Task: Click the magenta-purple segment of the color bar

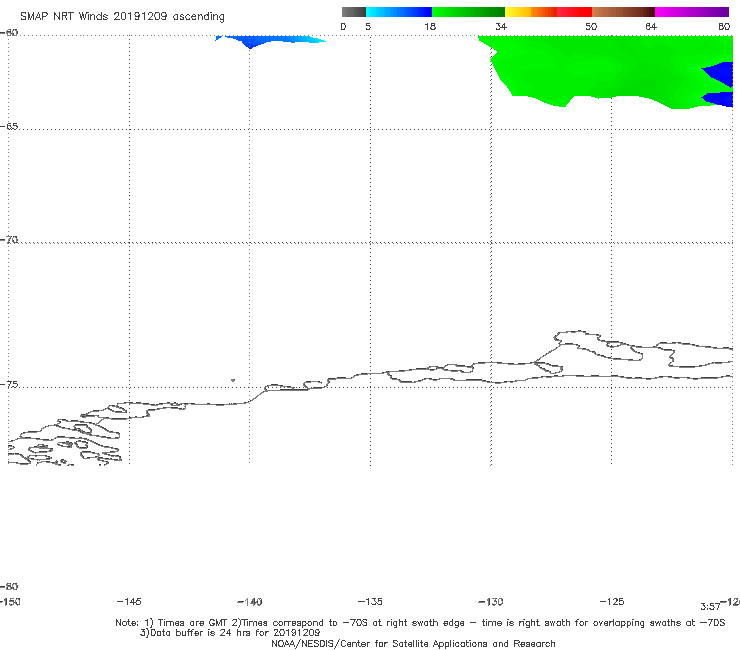Action: click(x=692, y=12)
